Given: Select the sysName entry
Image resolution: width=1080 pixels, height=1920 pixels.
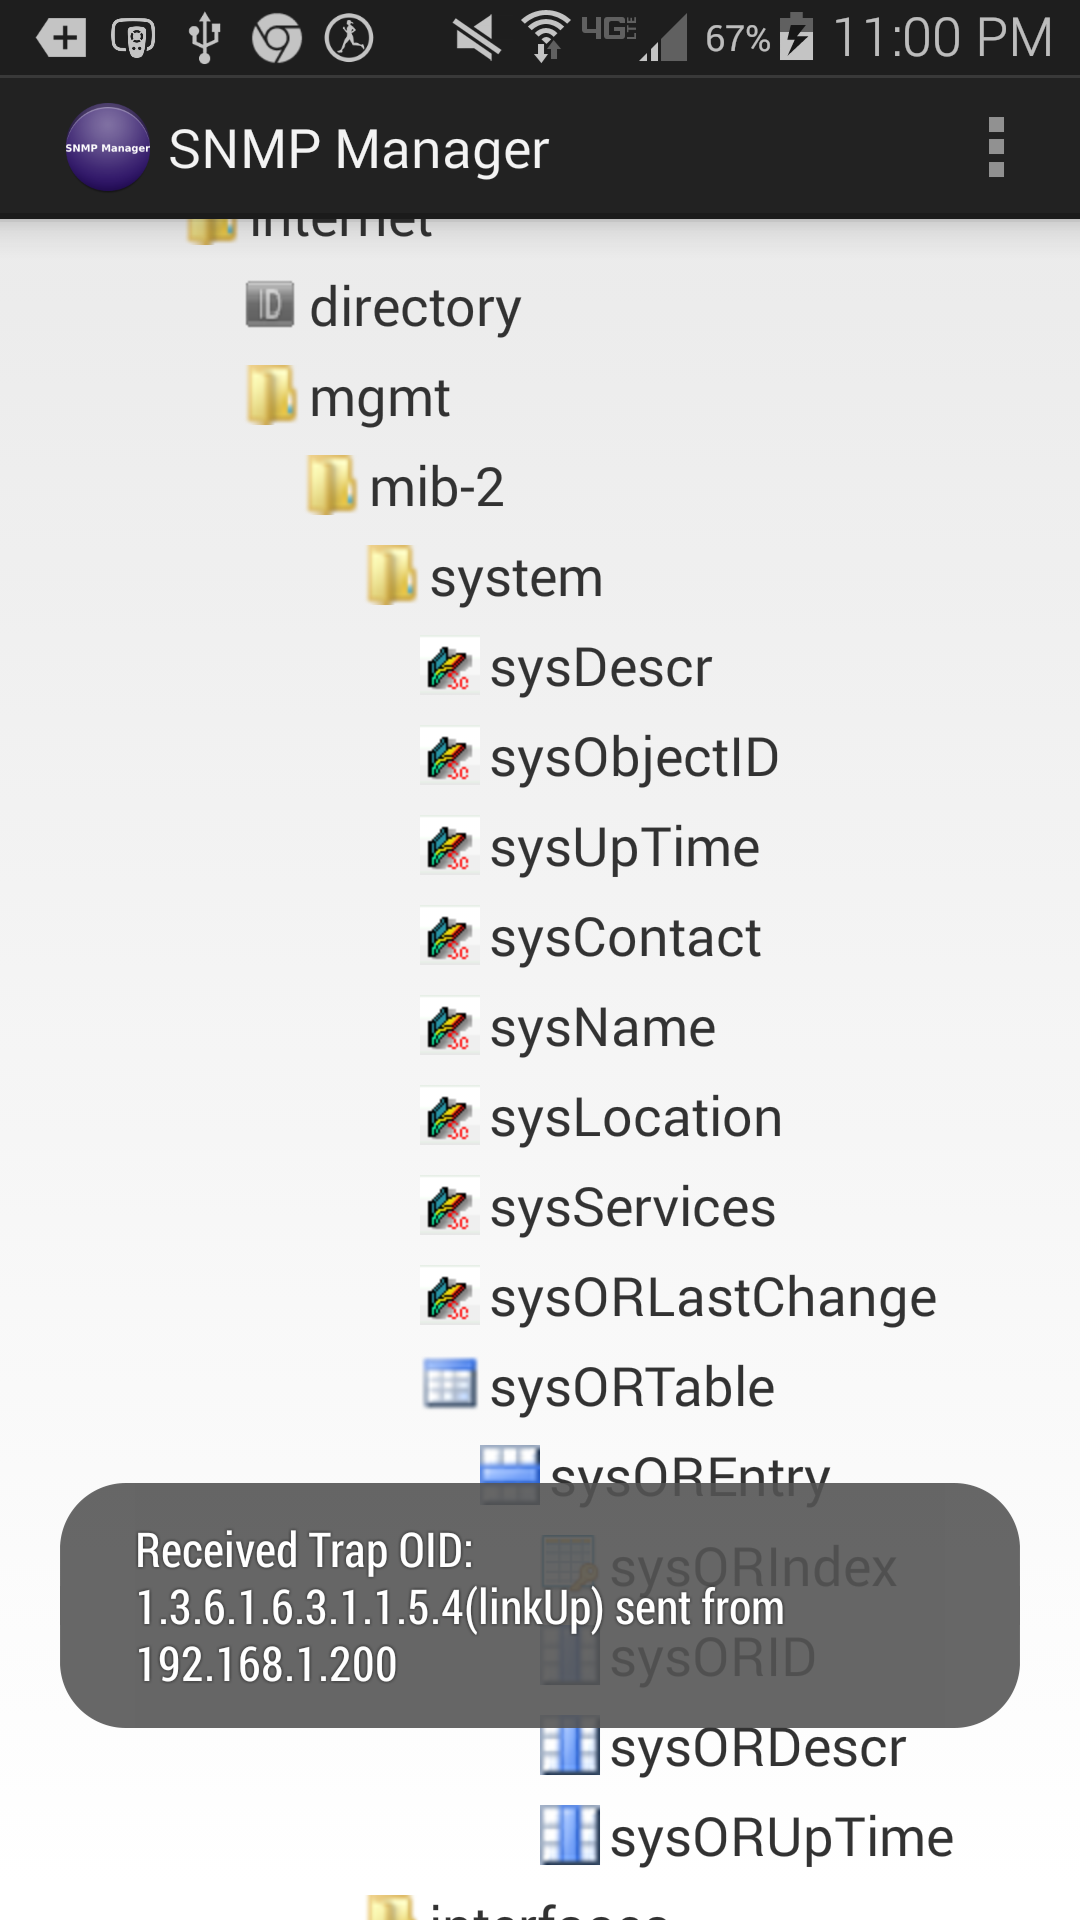Looking at the screenshot, I should (602, 1028).
